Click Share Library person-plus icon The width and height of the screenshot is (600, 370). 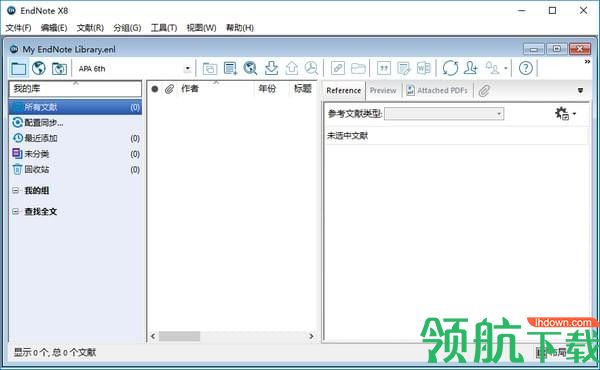[471, 68]
